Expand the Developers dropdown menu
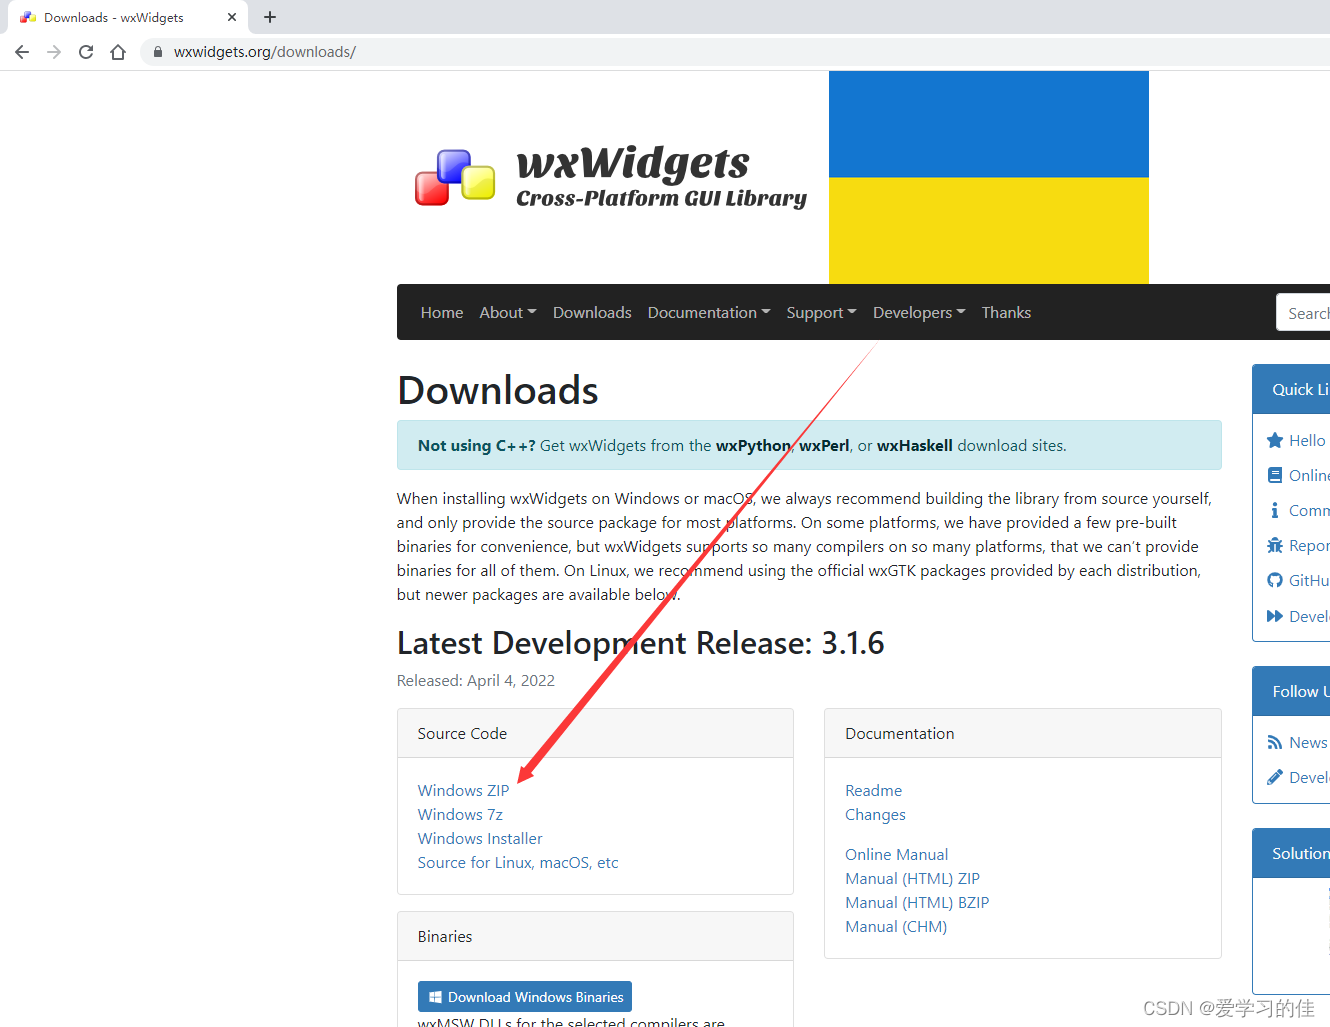The width and height of the screenshot is (1330, 1027). click(919, 312)
